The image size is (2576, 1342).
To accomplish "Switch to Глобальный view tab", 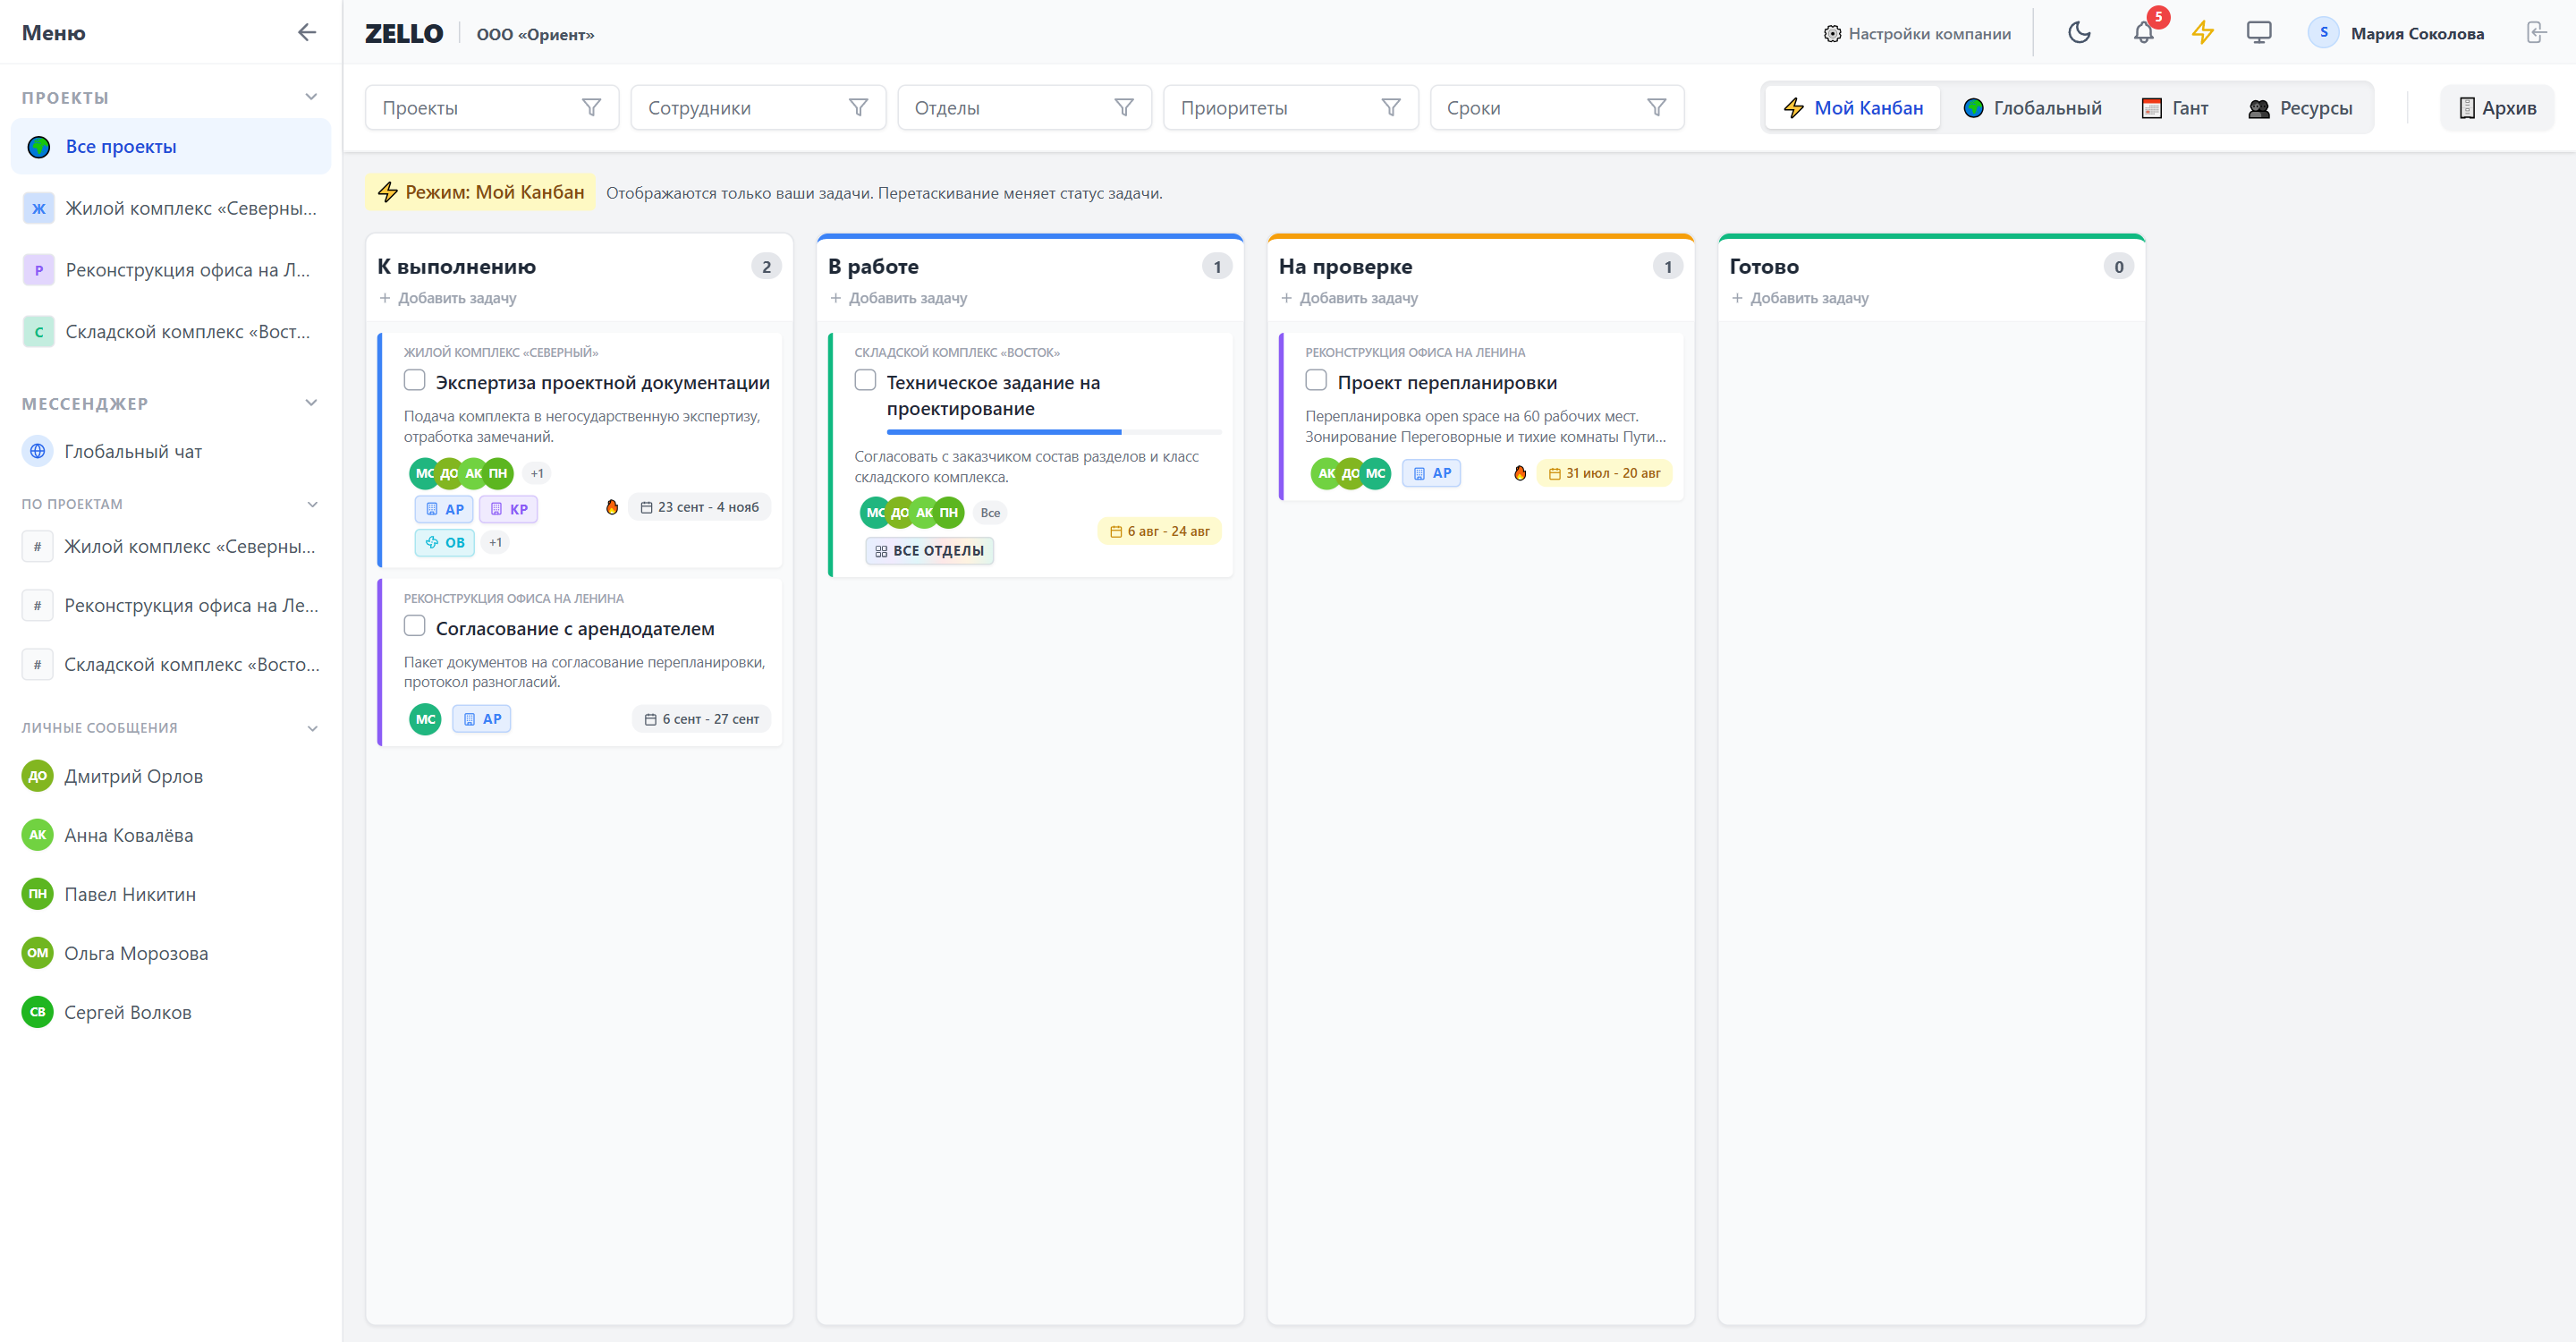I will [2032, 107].
